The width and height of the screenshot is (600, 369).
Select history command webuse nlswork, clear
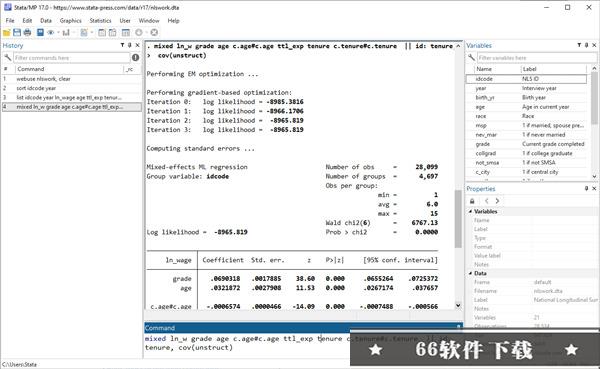[71, 79]
